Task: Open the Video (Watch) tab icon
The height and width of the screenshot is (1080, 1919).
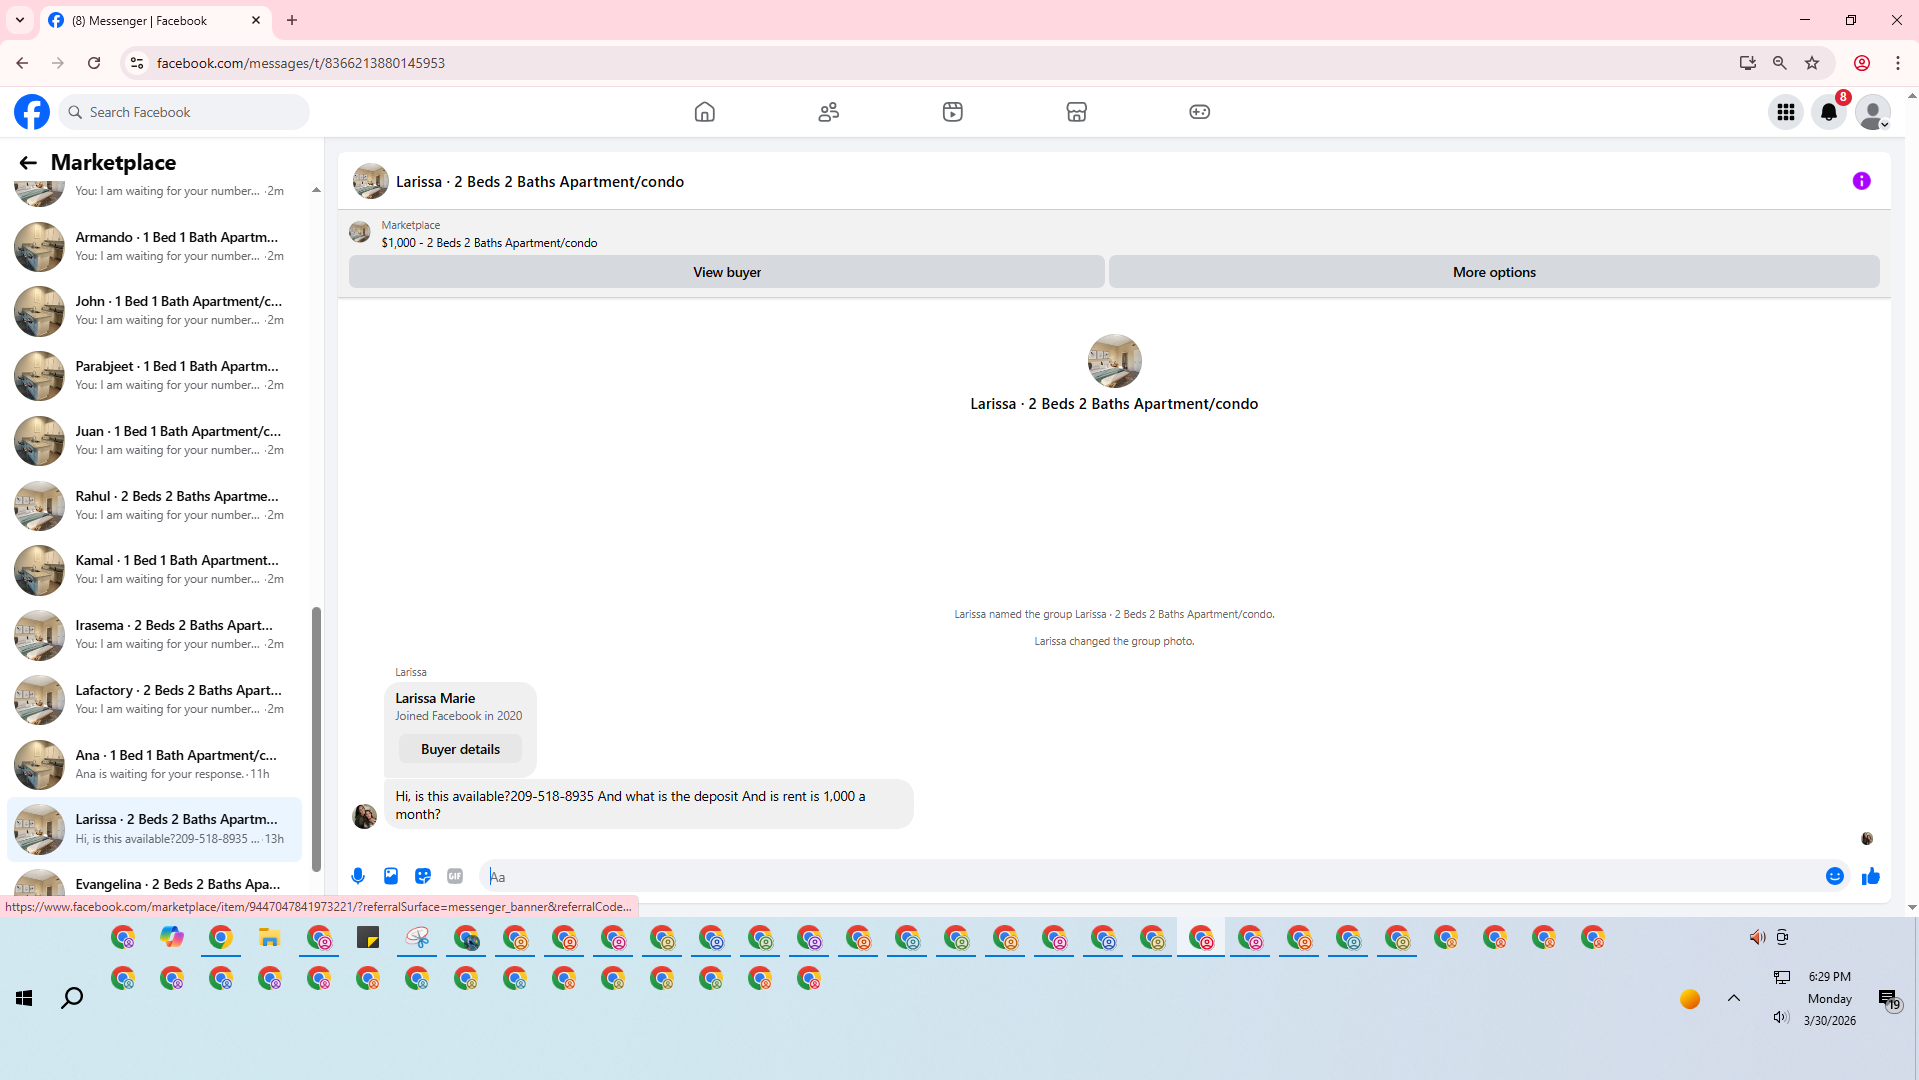Action: [953, 112]
